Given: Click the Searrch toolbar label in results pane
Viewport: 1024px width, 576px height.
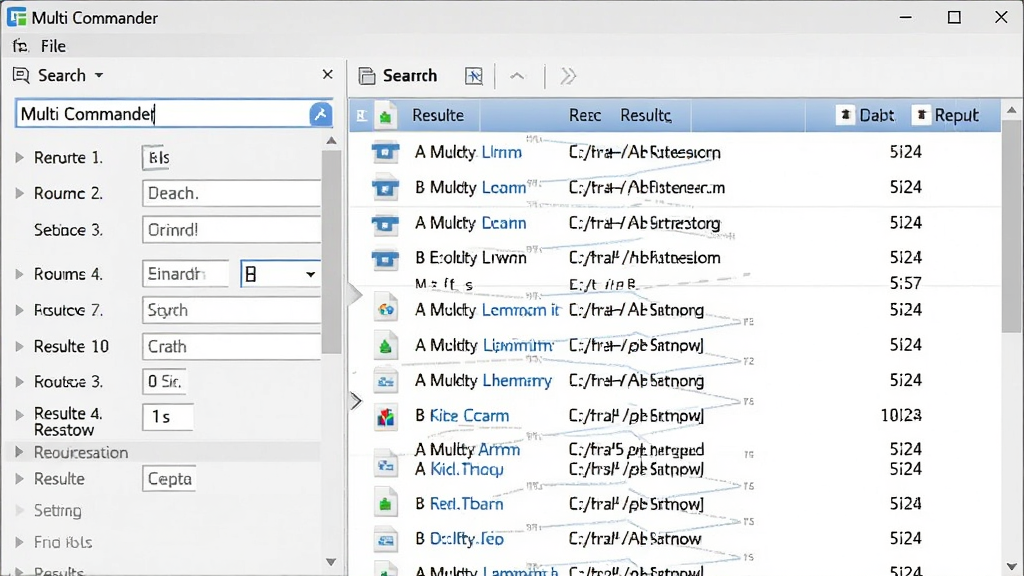Looking at the screenshot, I should [x=409, y=76].
